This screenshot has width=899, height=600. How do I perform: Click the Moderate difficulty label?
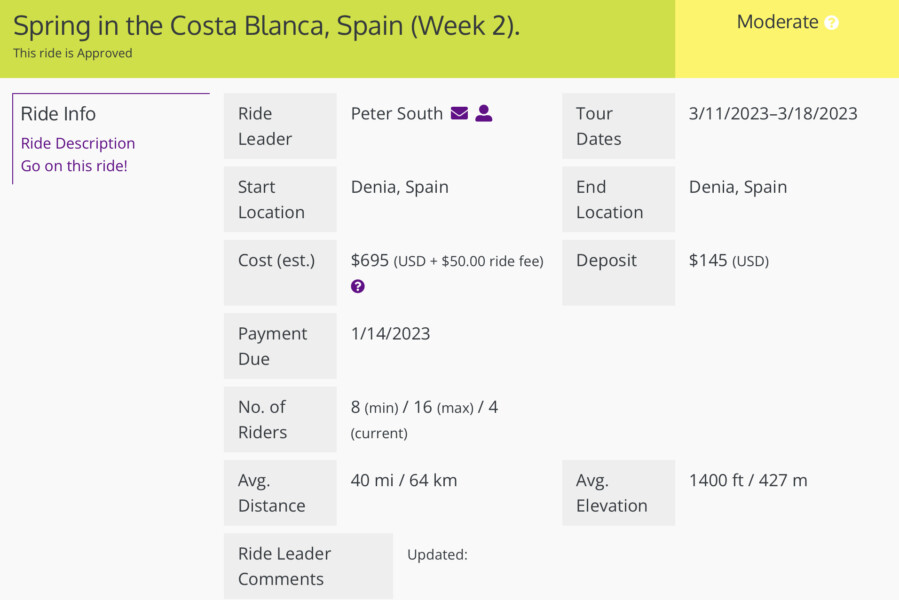[x=777, y=22]
